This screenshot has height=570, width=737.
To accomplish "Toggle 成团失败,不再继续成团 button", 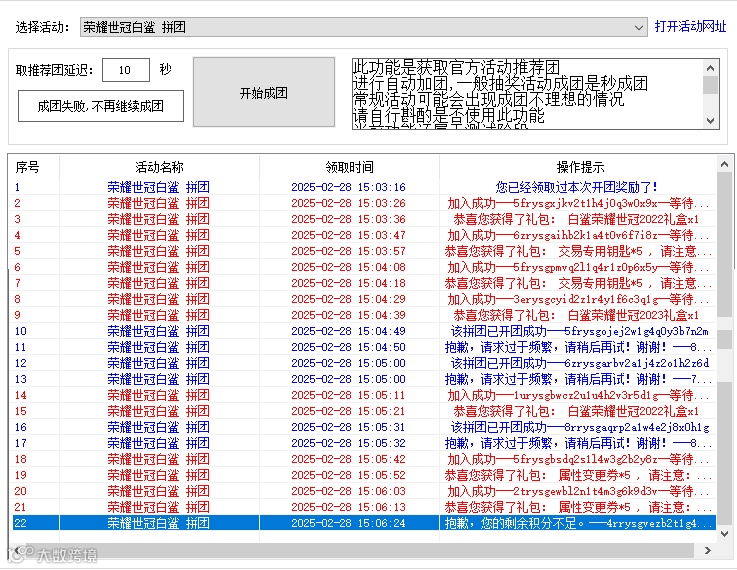I will point(101,106).
